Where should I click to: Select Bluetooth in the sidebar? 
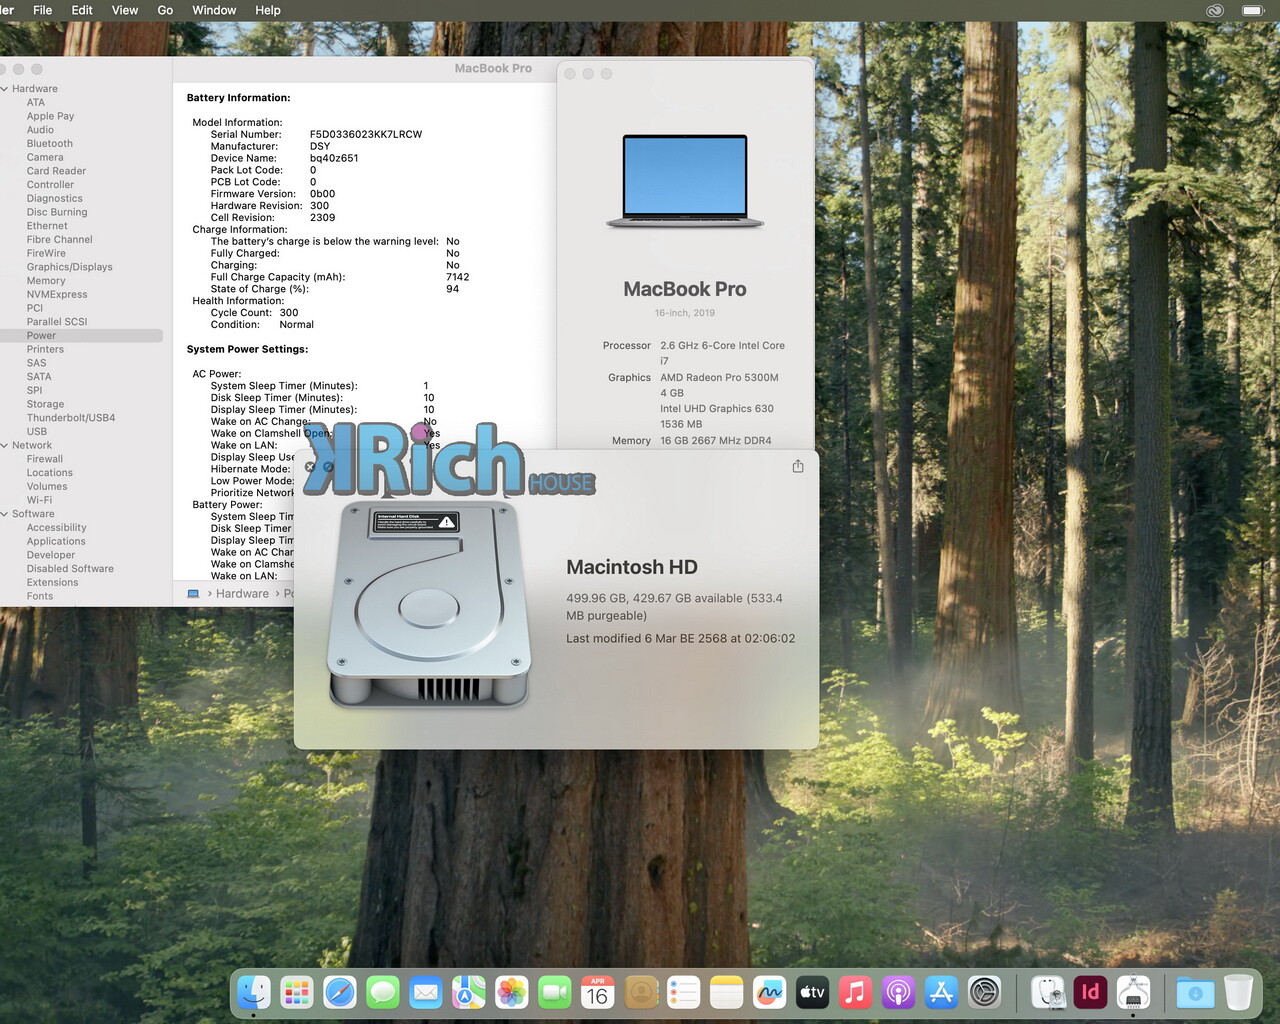(50, 144)
